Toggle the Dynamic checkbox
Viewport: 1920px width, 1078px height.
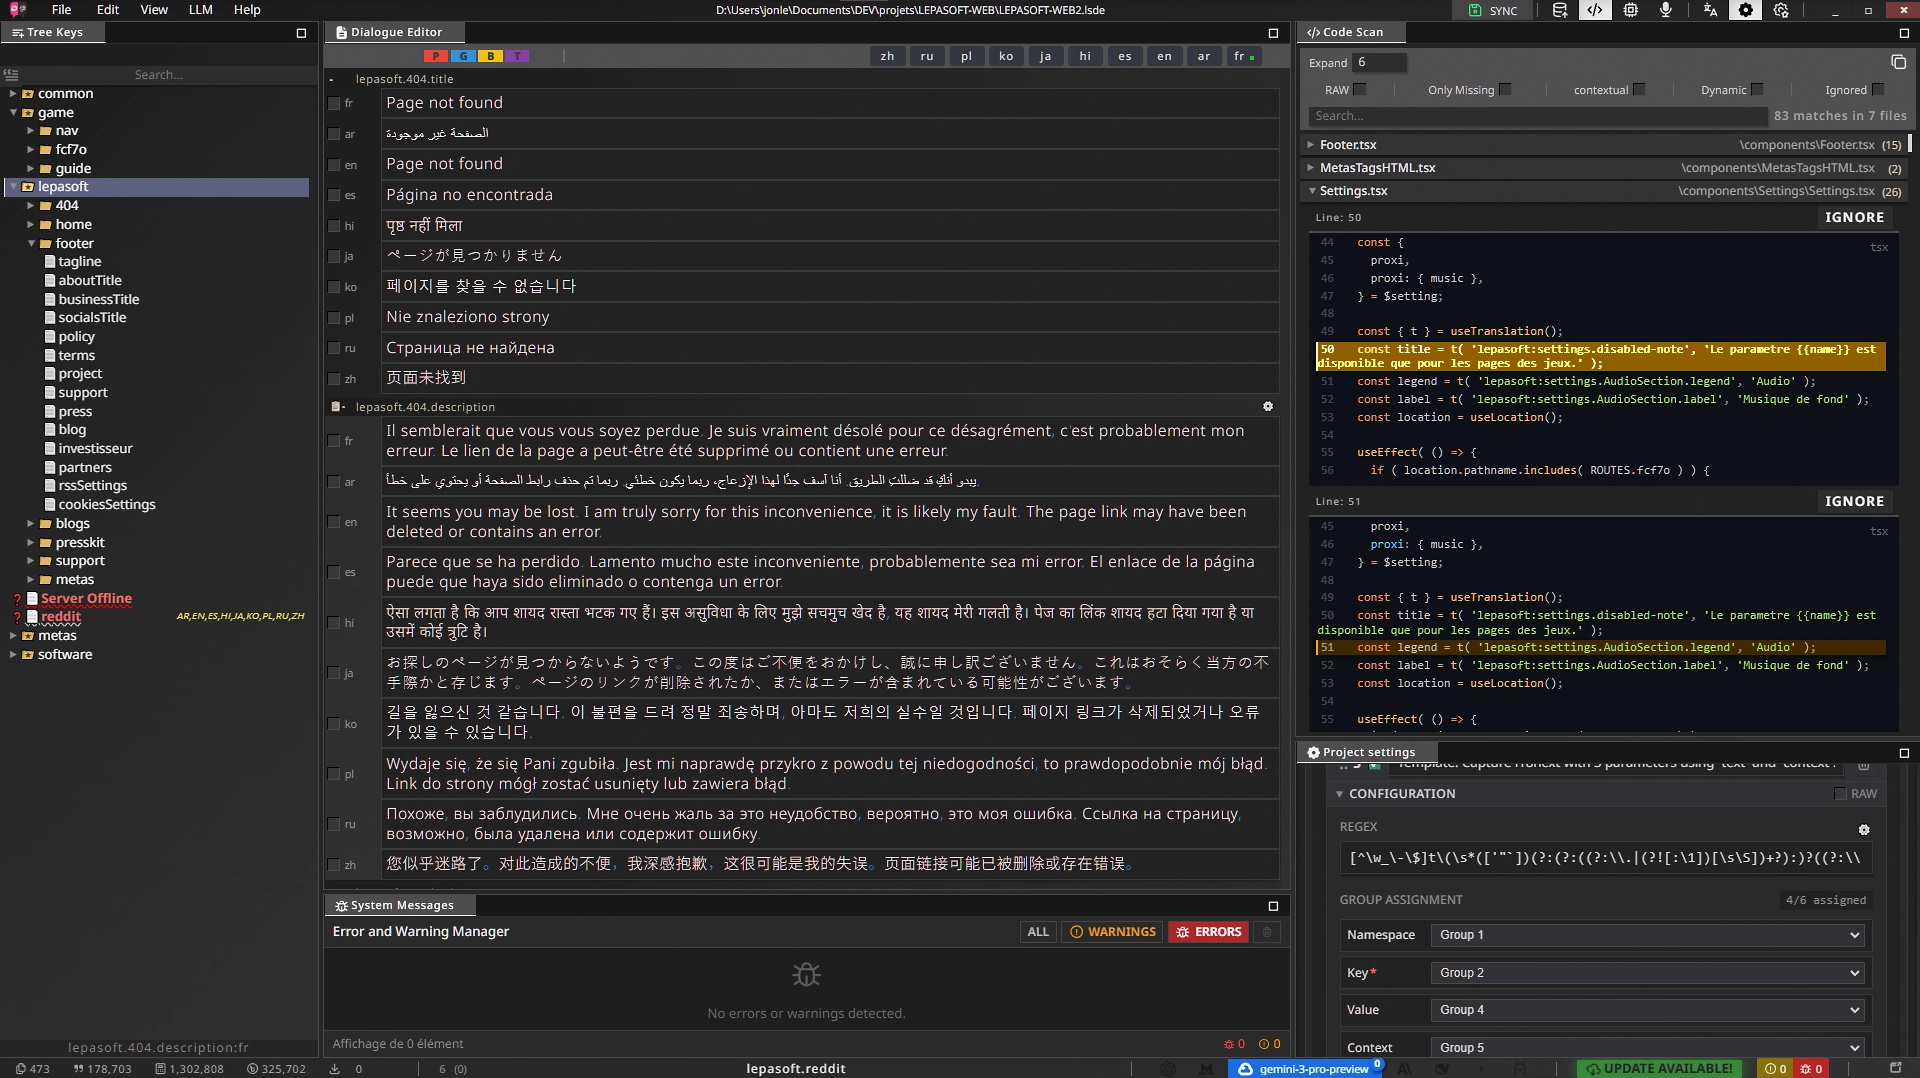pos(1757,89)
